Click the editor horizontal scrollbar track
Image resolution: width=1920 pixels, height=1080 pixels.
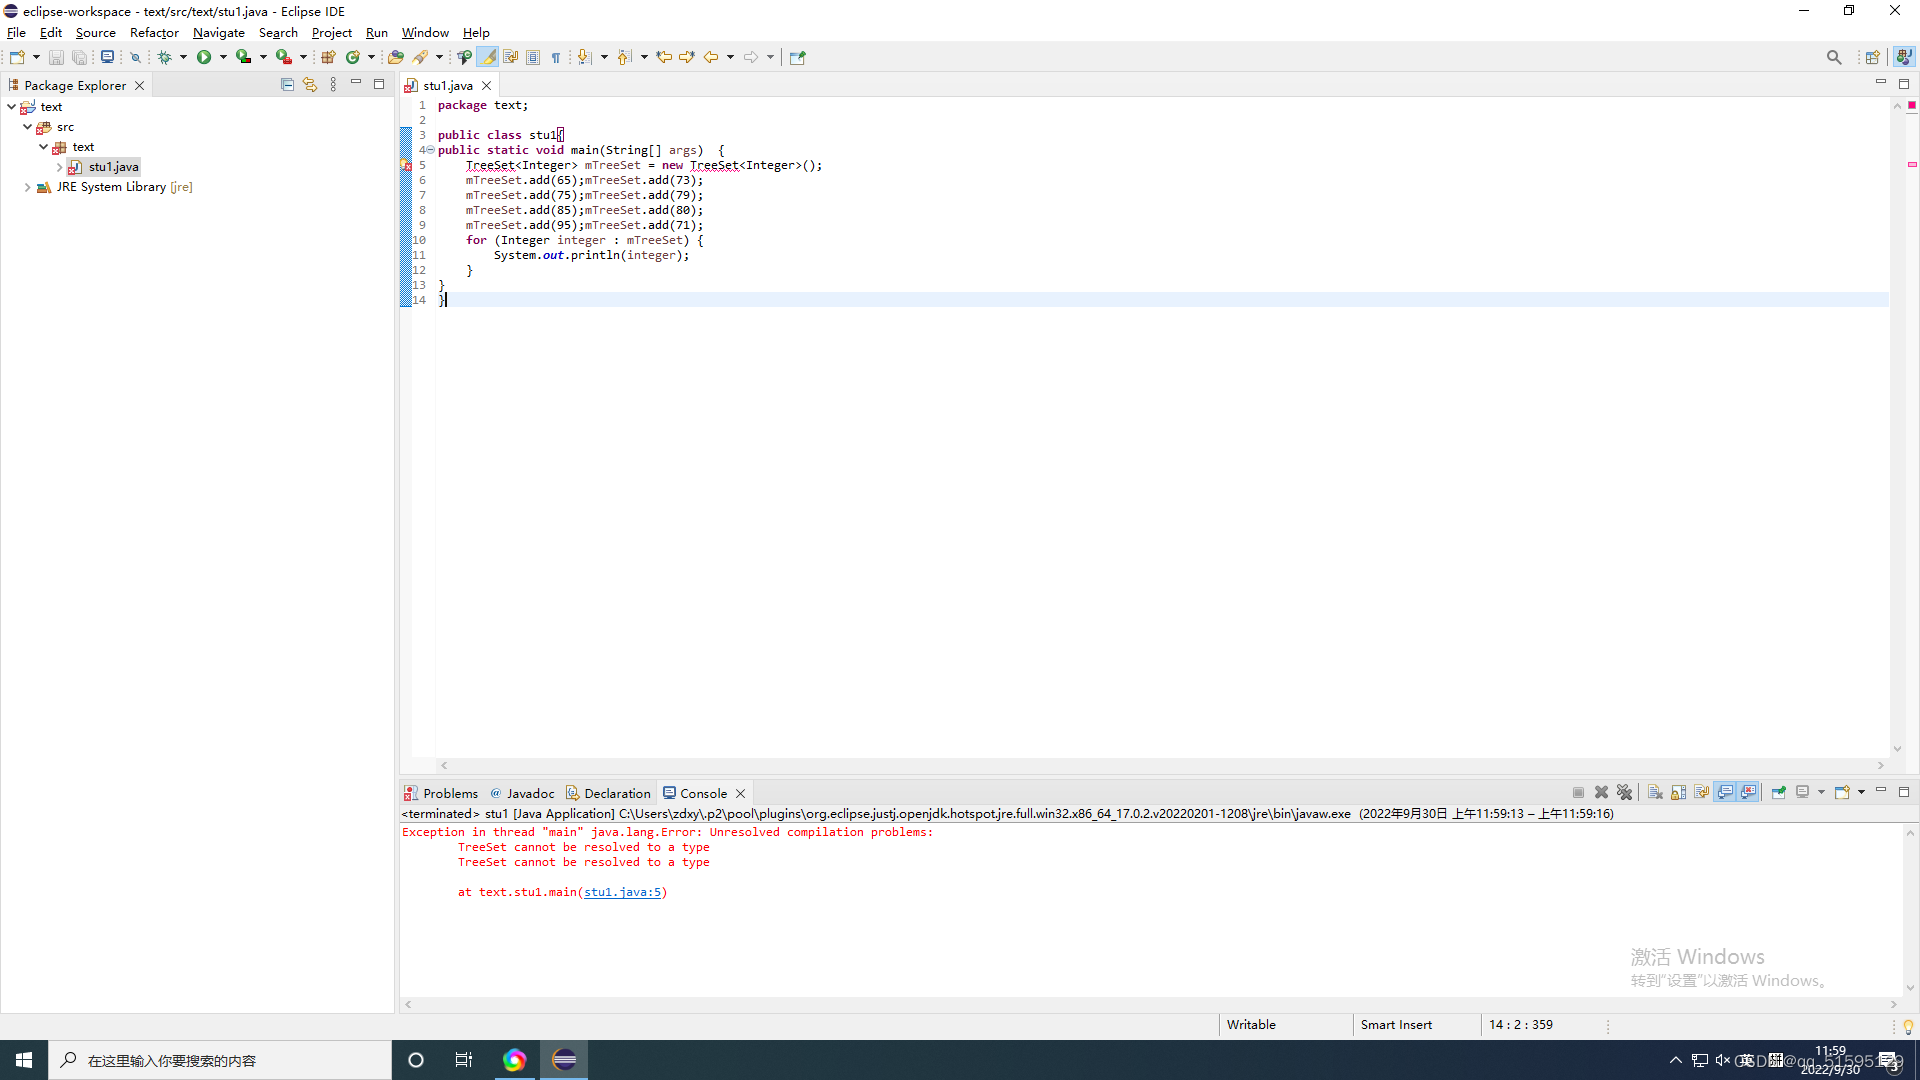(x=1160, y=765)
